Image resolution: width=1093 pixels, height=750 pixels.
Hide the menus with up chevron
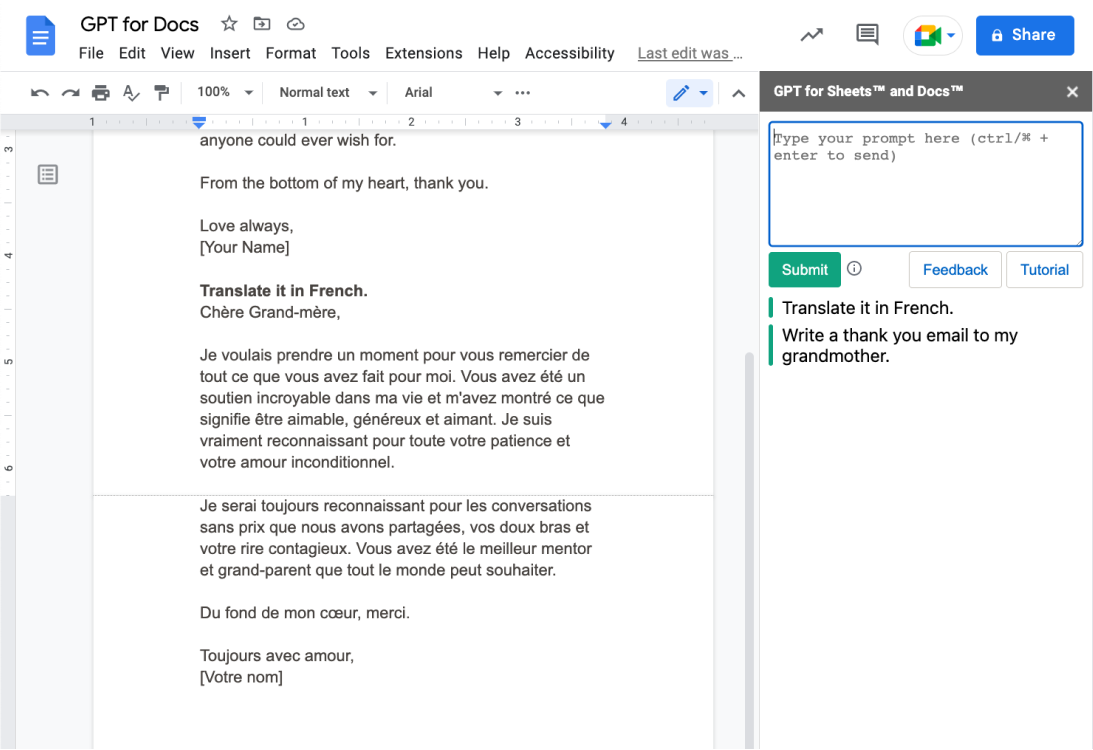coord(738,93)
